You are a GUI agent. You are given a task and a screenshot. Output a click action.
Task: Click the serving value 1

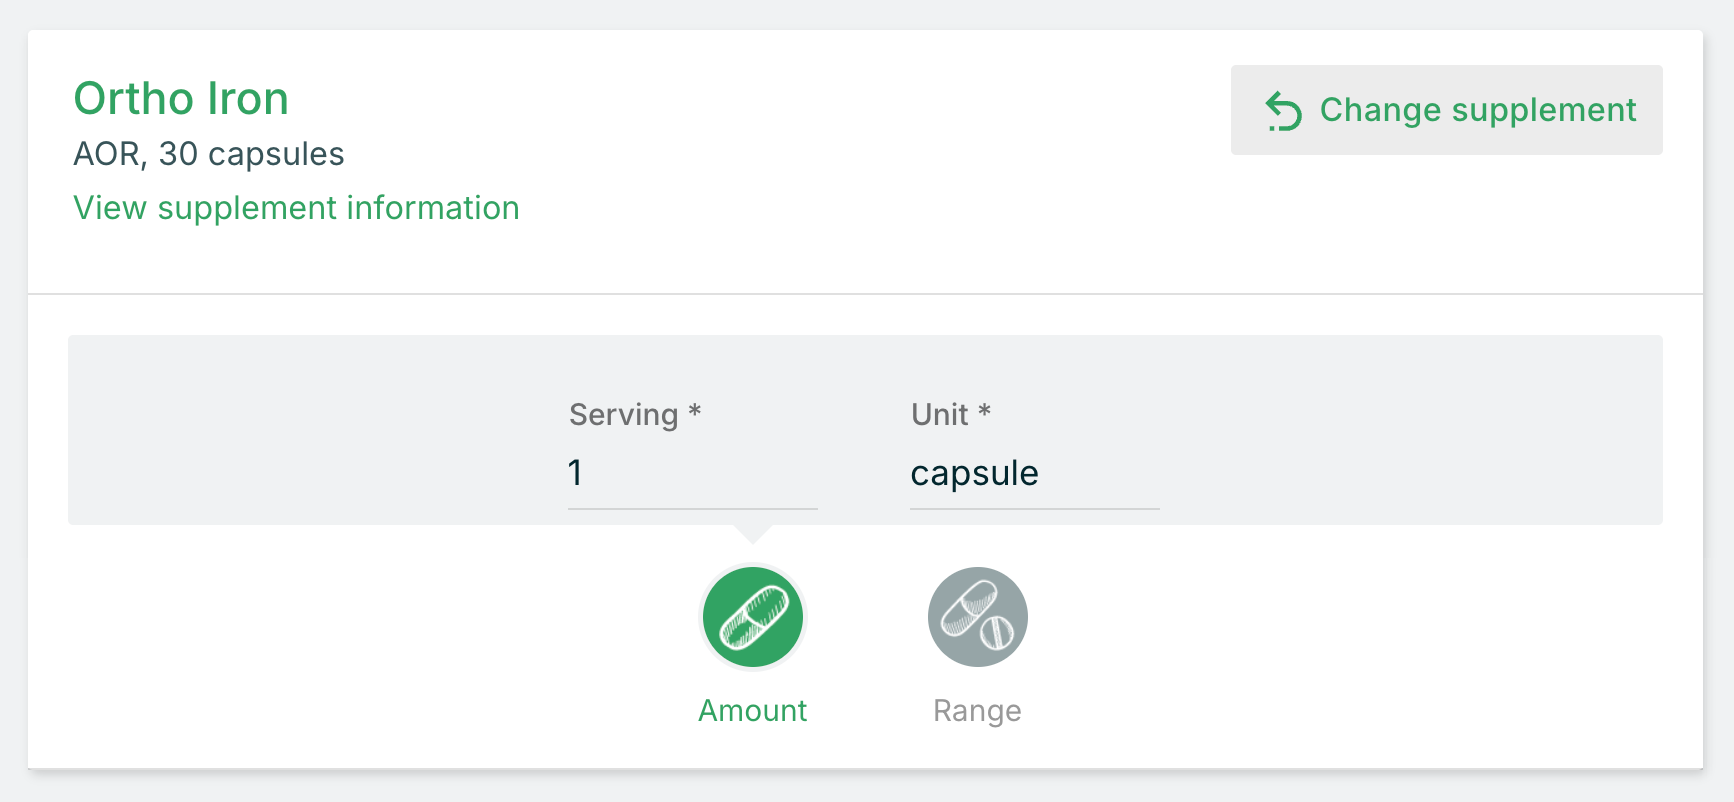coord(575,472)
